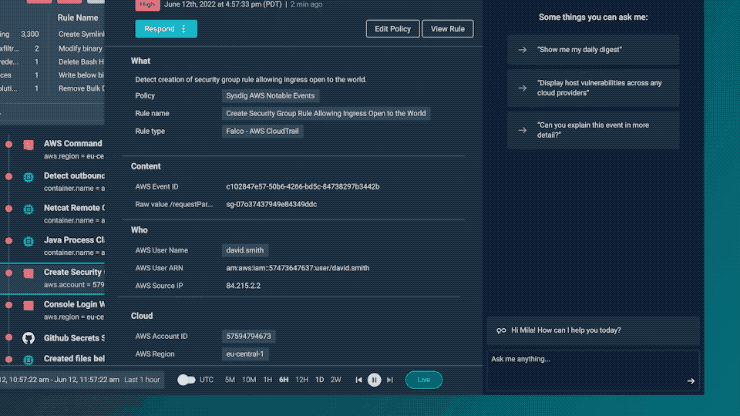Image resolution: width=740 pixels, height=416 pixels.
Task: Open the Netcat Remote event in the list
Action: tap(52, 213)
